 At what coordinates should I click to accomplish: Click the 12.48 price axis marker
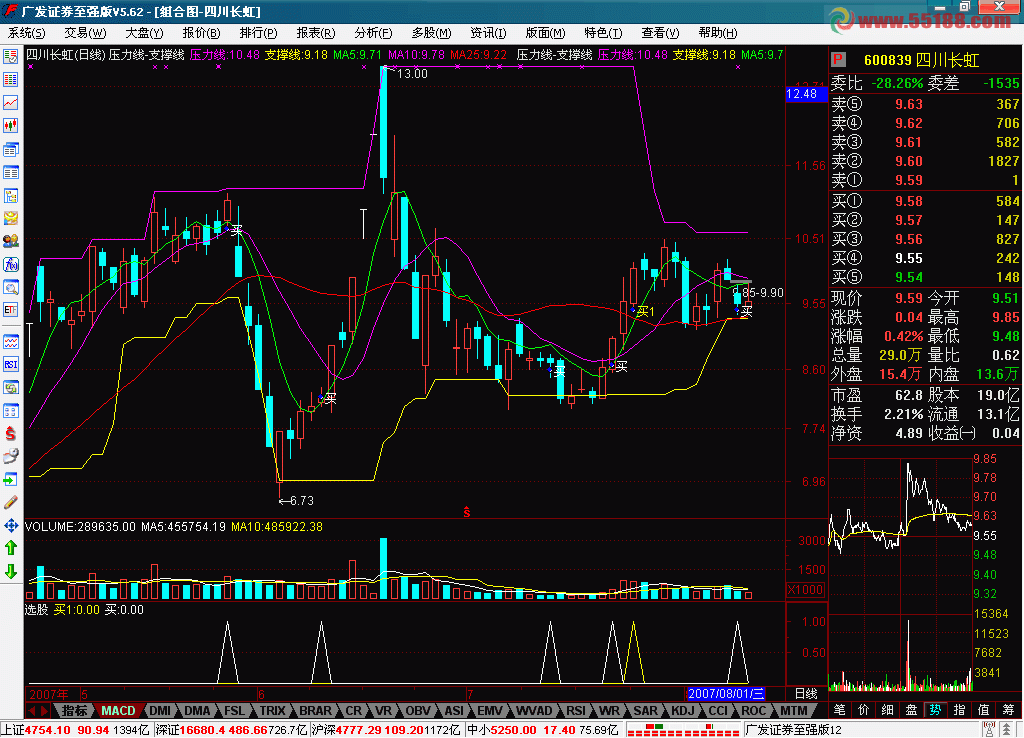click(x=807, y=94)
